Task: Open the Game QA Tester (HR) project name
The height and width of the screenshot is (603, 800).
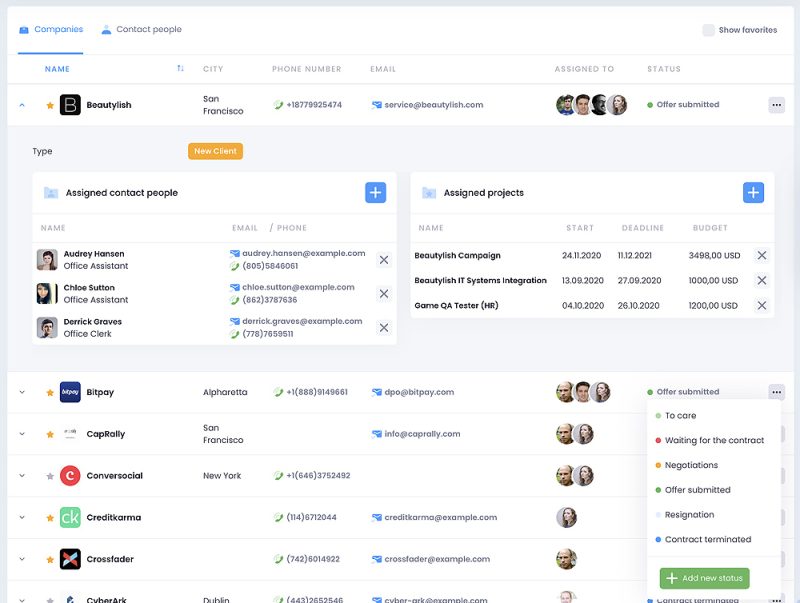Action: pyautogui.click(x=456, y=306)
